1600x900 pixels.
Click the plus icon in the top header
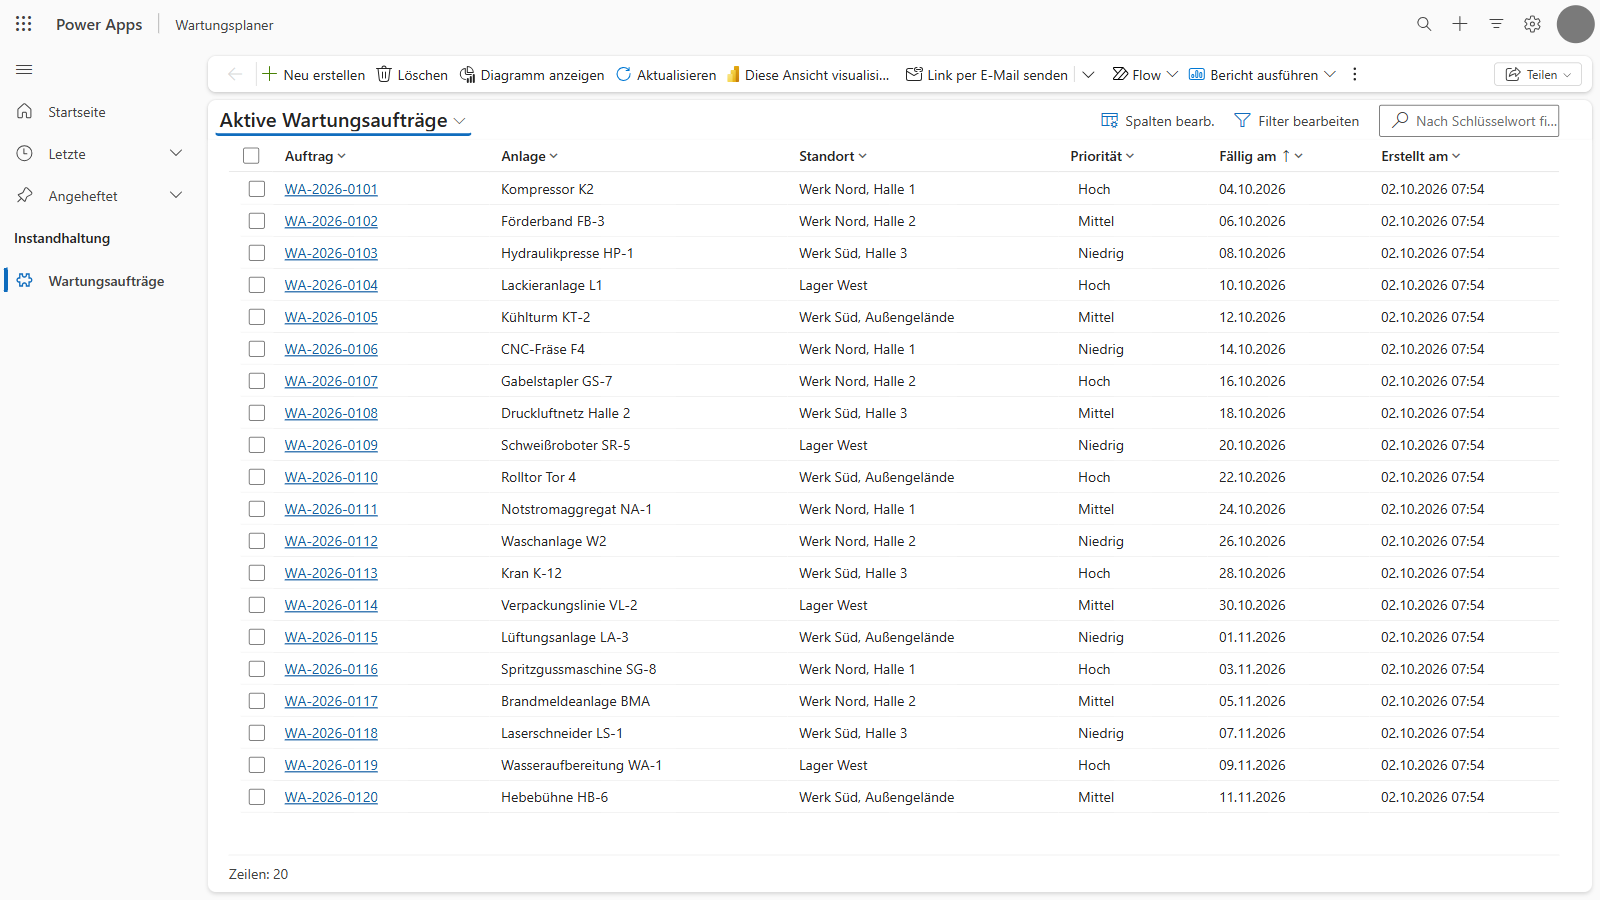point(1460,24)
